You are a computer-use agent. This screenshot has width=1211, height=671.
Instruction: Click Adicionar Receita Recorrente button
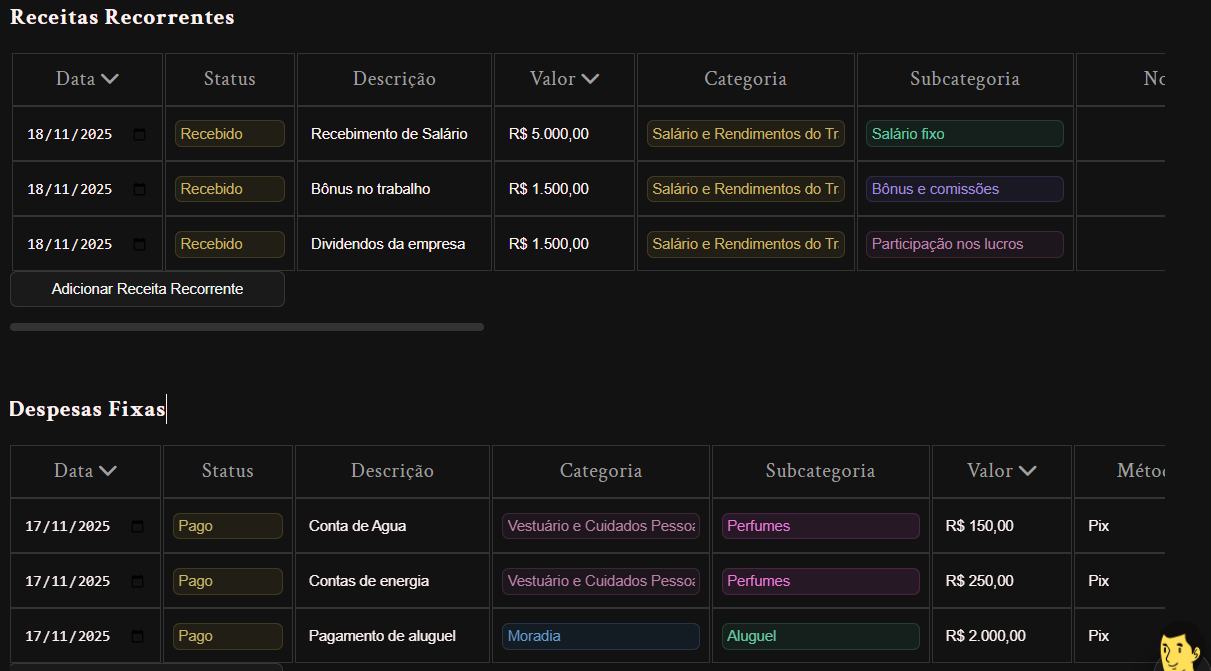tap(147, 289)
